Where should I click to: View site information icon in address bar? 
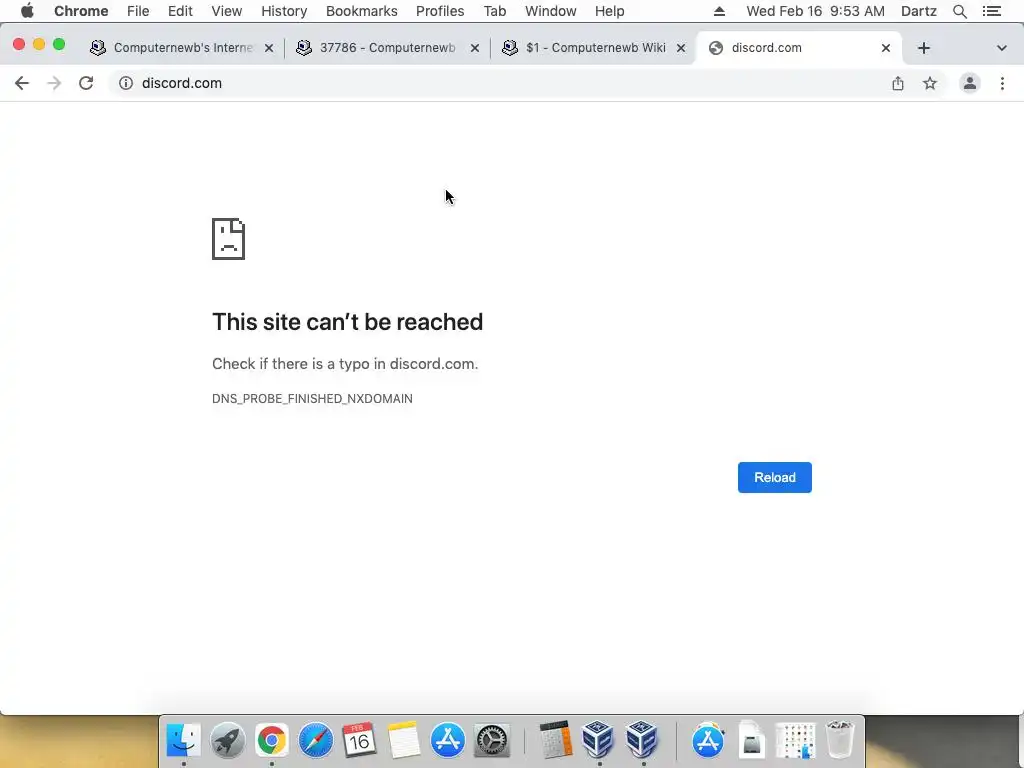click(126, 83)
